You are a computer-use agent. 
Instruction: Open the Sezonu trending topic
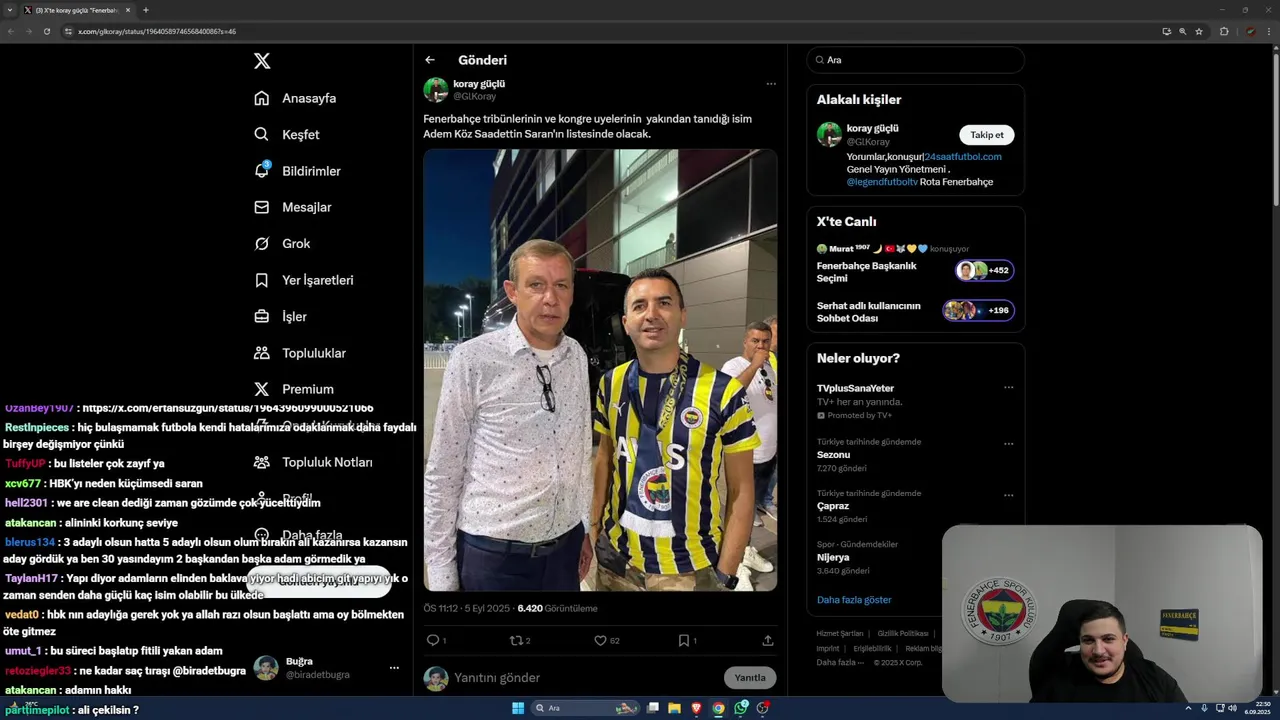tap(833, 455)
